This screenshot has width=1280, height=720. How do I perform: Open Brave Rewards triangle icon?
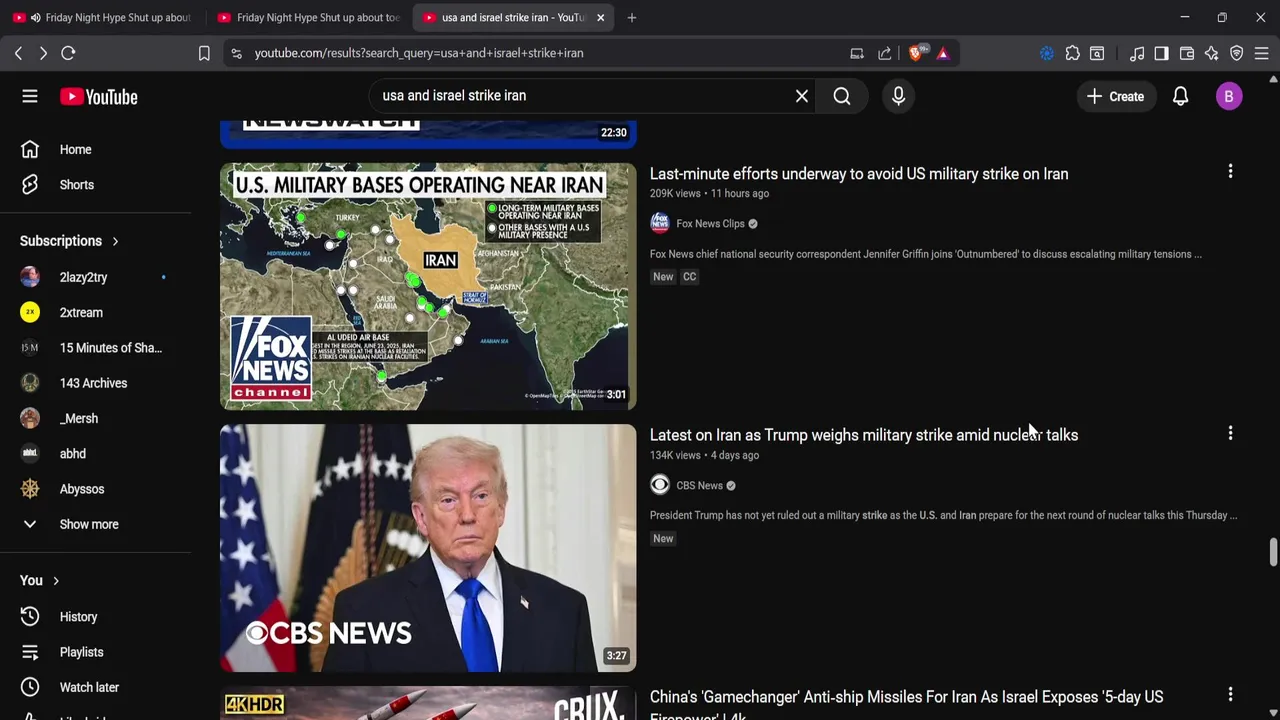(943, 53)
